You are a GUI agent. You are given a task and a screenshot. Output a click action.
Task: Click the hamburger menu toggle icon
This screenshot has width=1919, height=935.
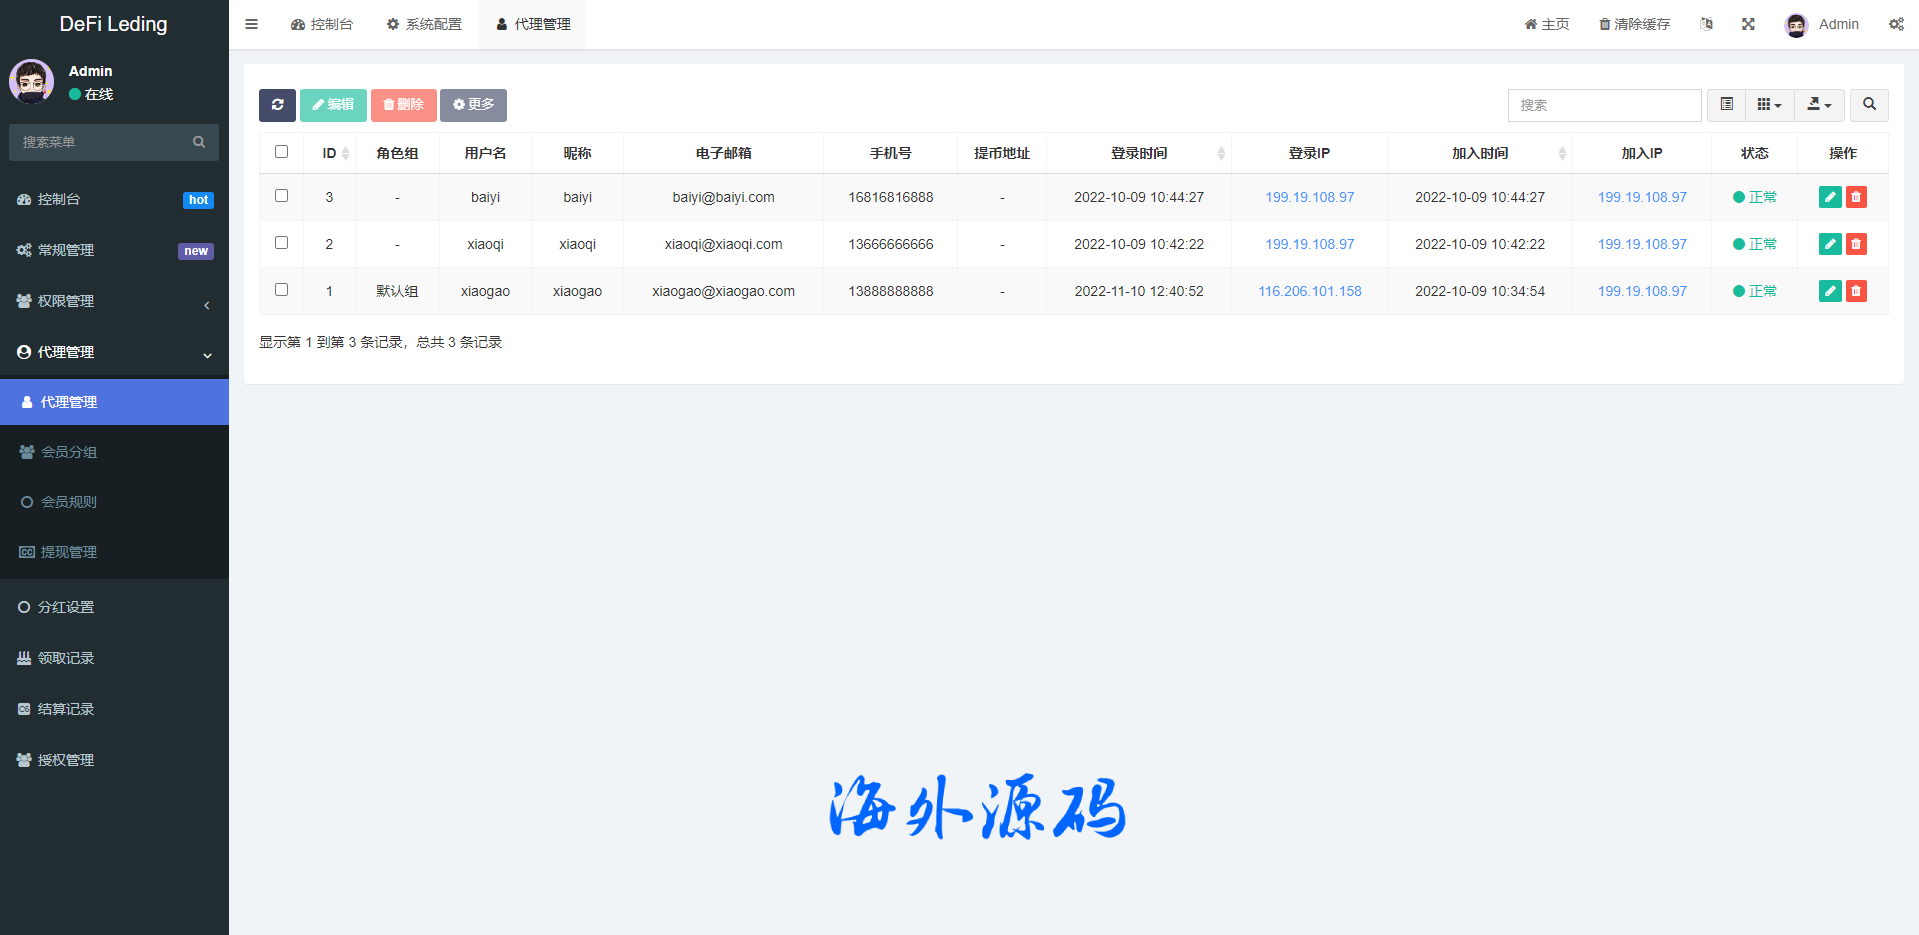(x=252, y=24)
